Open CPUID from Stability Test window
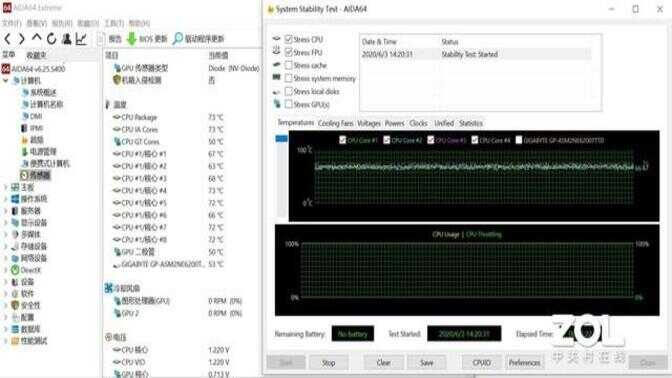The width and height of the screenshot is (672, 378). click(x=481, y=363)
